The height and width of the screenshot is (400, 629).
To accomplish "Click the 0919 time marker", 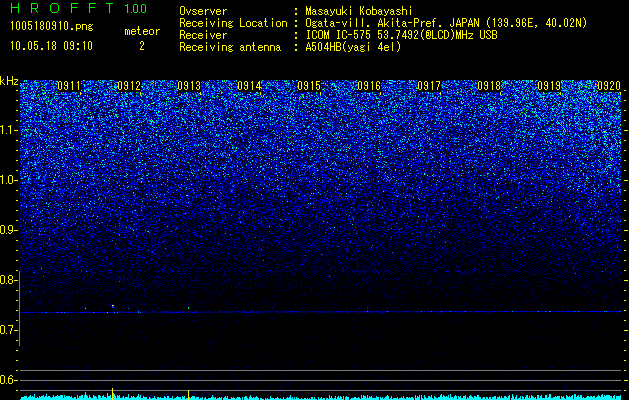I will pyautogui.click(x=549, y=86).
